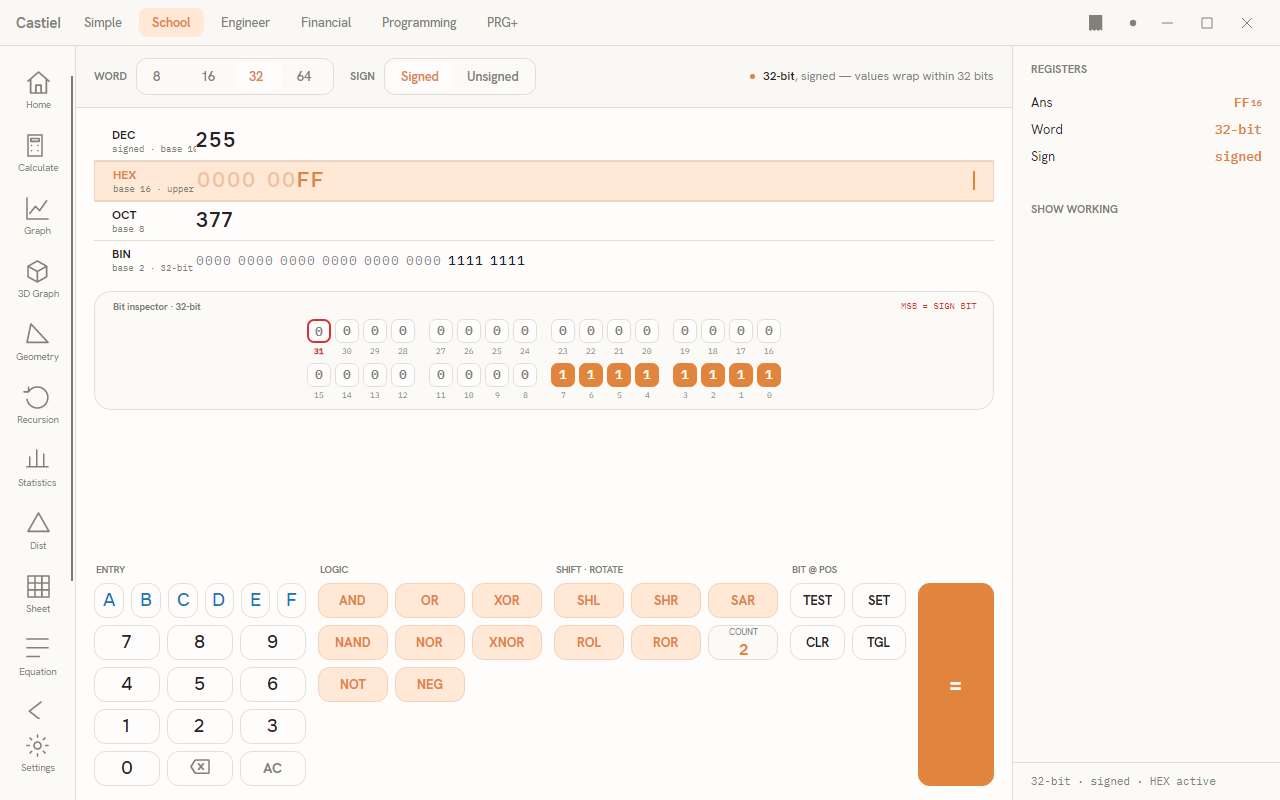Click the NOR logic button

(430, 642)
